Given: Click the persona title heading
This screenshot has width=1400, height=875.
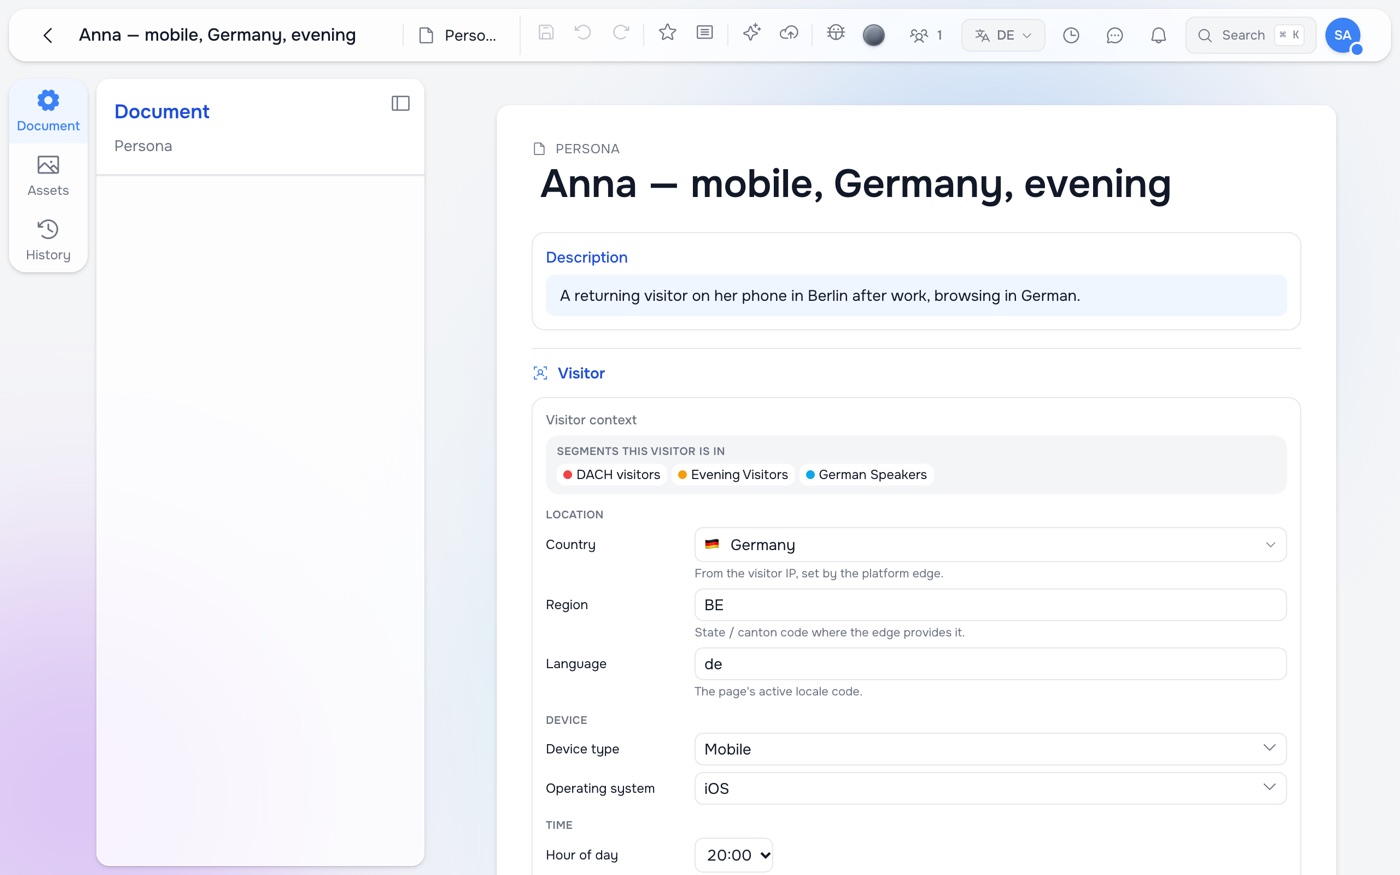Looking at the screenshot, I should [x=855, y=184].
